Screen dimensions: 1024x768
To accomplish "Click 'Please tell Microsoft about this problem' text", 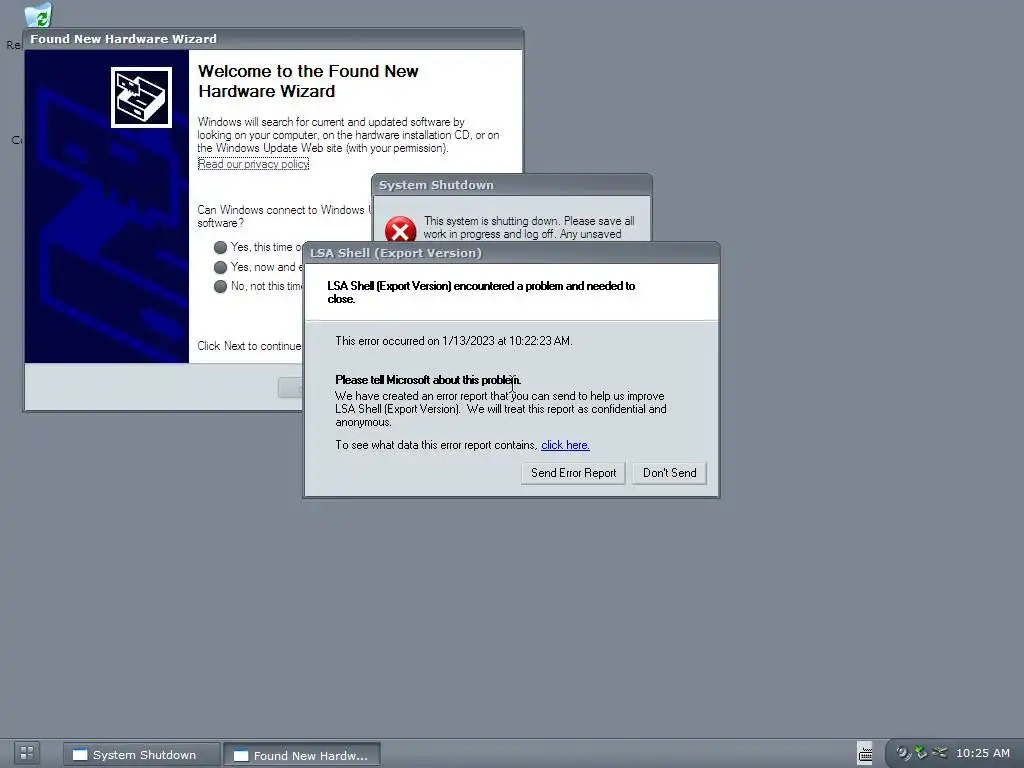I will [x=428, y=380].
